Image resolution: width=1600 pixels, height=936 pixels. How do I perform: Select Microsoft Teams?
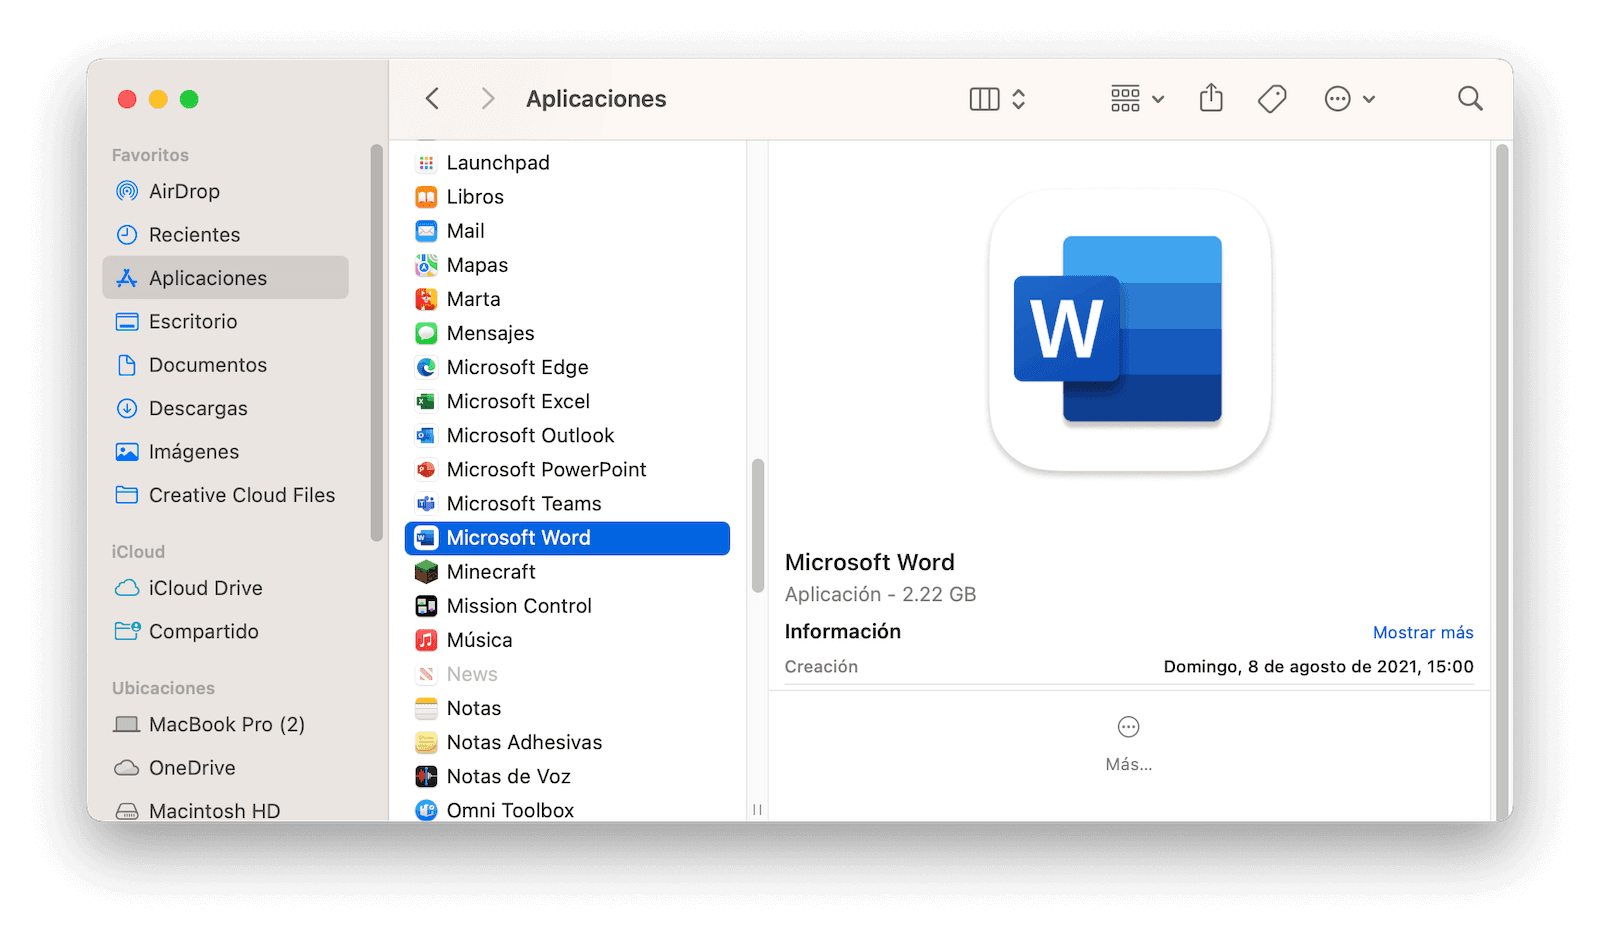coord(524,503)
